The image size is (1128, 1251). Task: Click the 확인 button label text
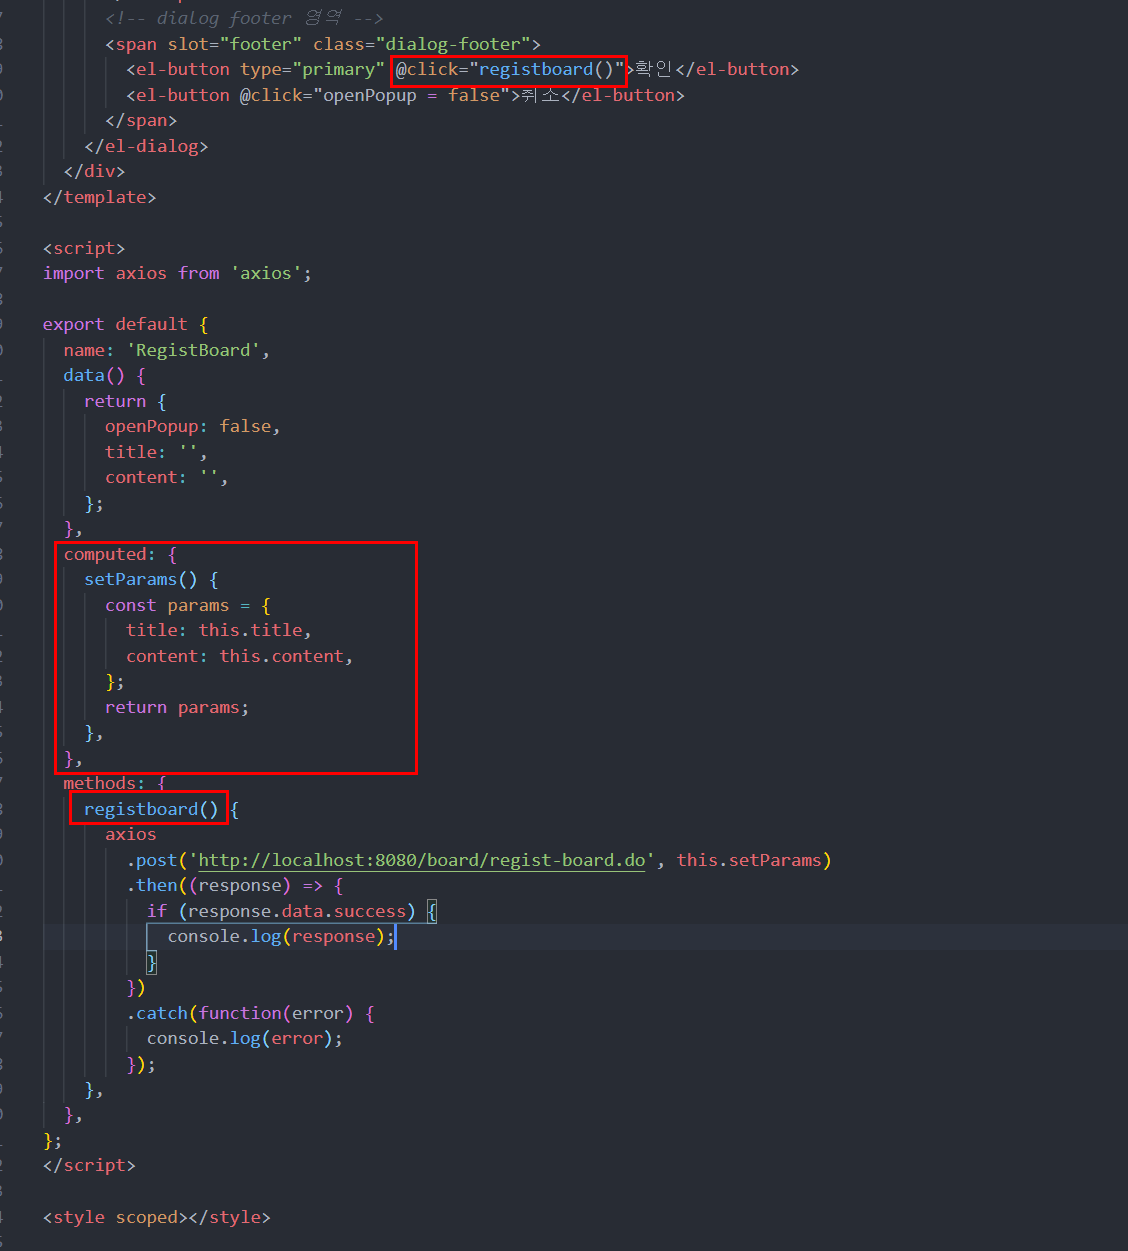654,69
